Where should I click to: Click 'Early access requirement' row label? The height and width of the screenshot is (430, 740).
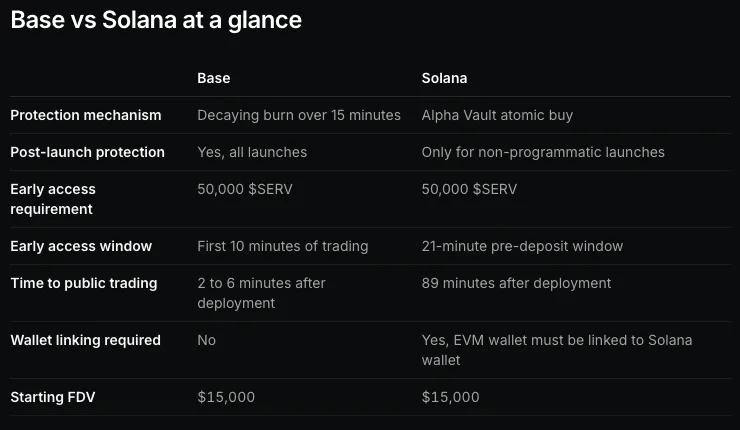pos(53,199)
